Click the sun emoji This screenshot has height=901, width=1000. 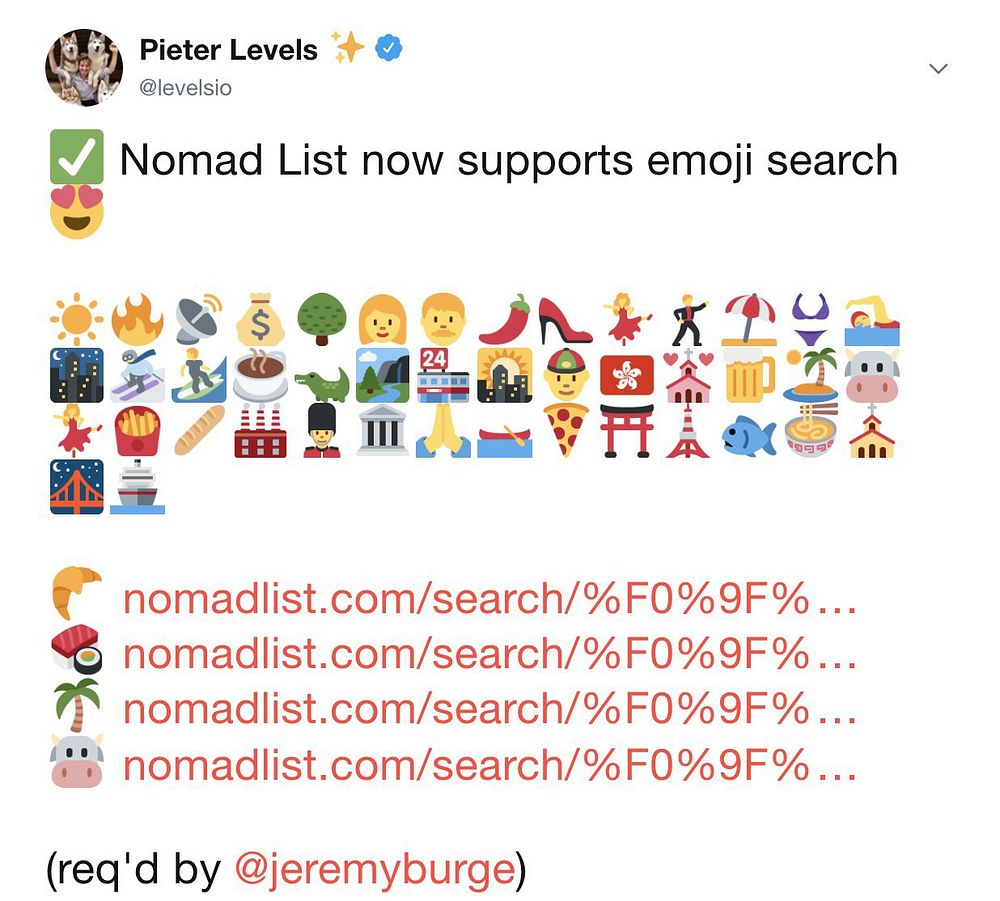click(77, 319)
